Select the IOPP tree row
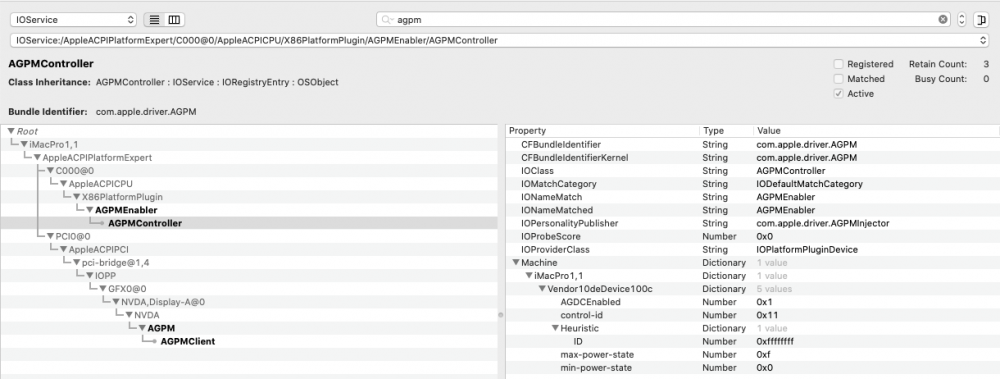The height and width of the screenshot is (379, 1000). coord(249,276)
